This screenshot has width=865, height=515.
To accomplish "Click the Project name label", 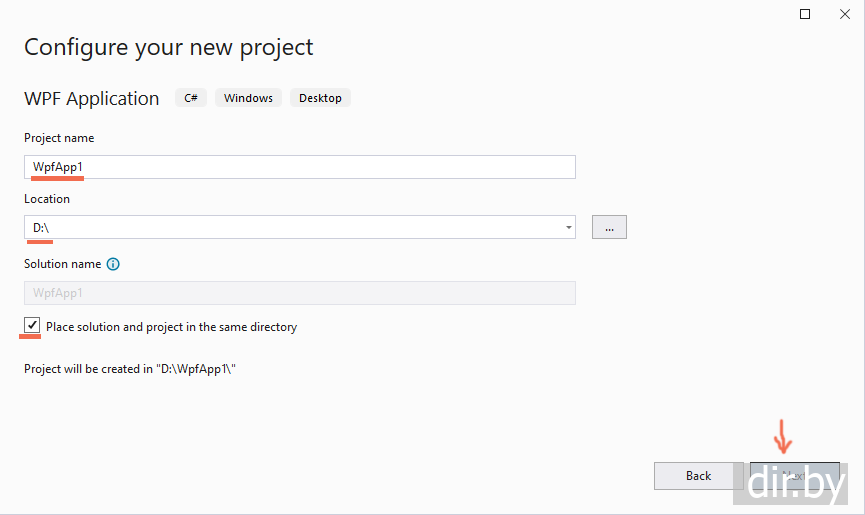I will pyautogui.click(x=59, y=138).
